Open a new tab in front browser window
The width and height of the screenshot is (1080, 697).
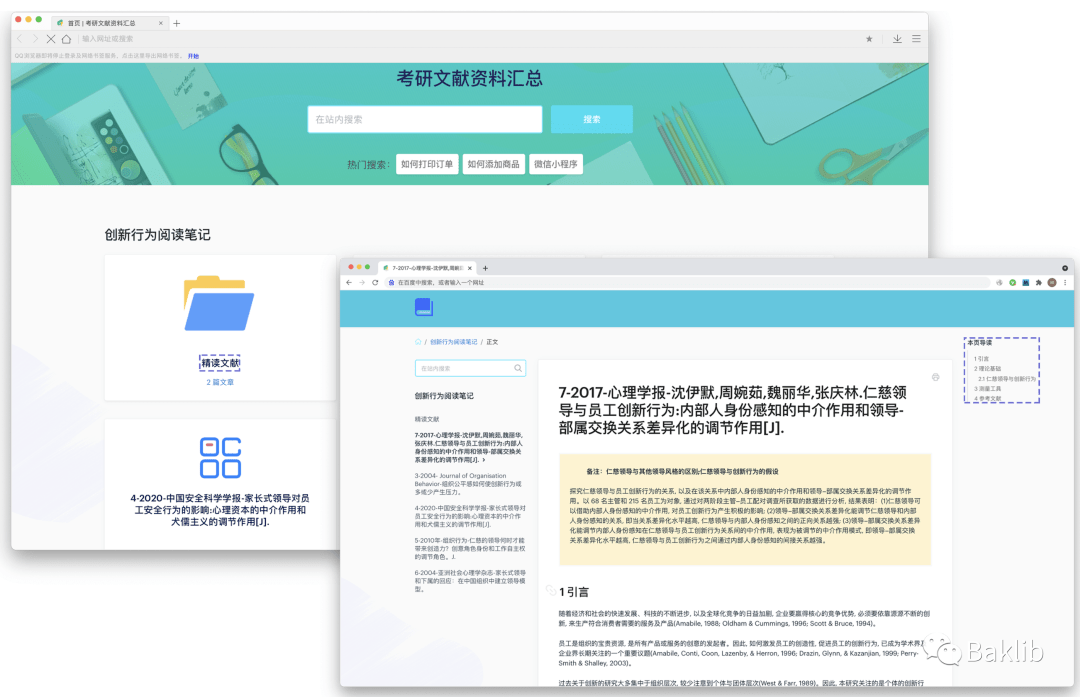[486, 268]
